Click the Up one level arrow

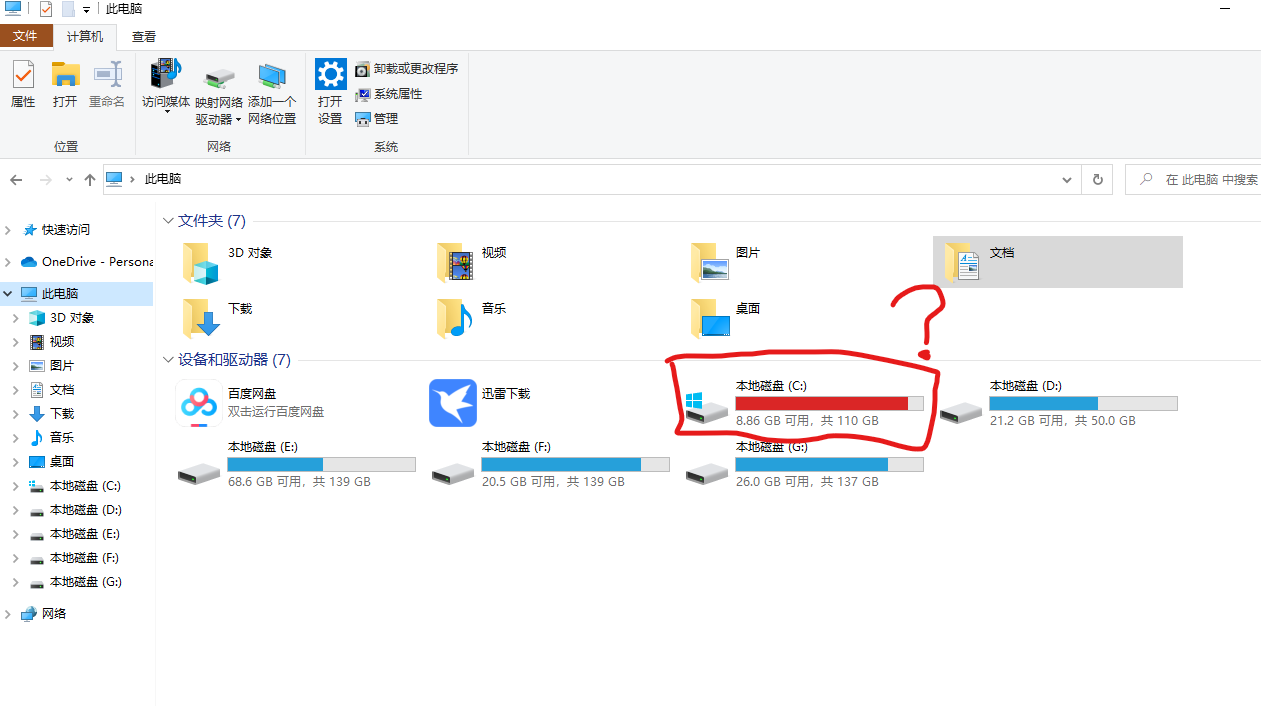pos(90,180)
